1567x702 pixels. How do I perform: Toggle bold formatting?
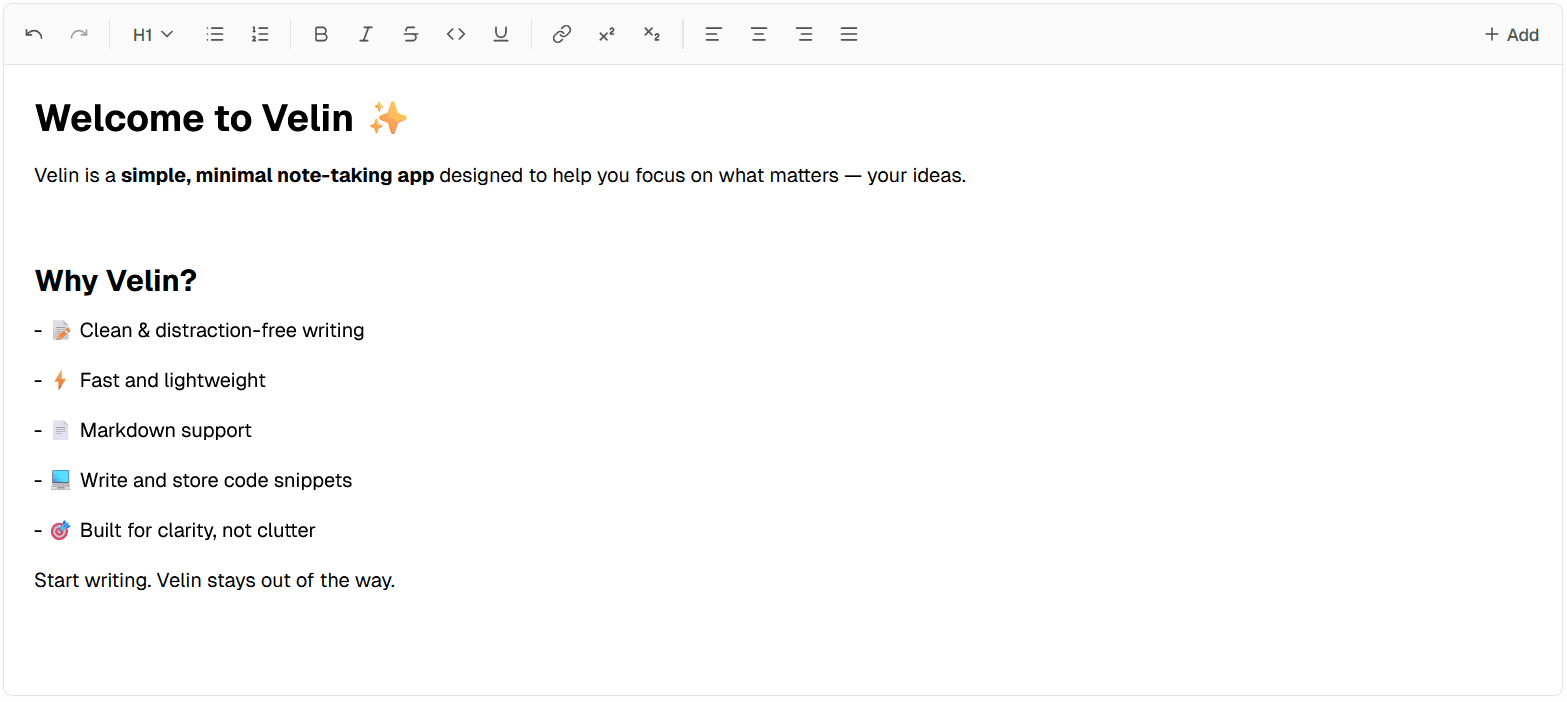[321, 34]
